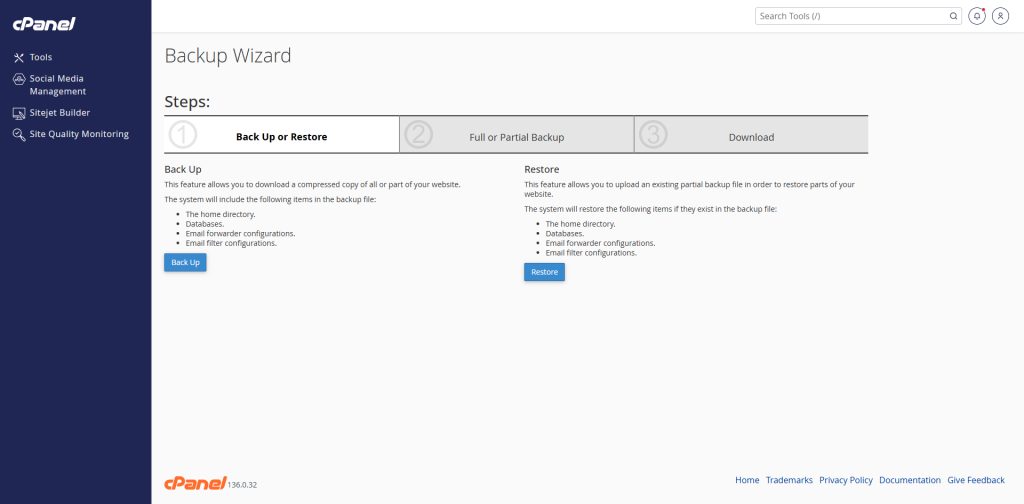This screenshot has height=504, width=1024.
Task: Click the cPanel logo in the sidebar
Action: (44, 24)
